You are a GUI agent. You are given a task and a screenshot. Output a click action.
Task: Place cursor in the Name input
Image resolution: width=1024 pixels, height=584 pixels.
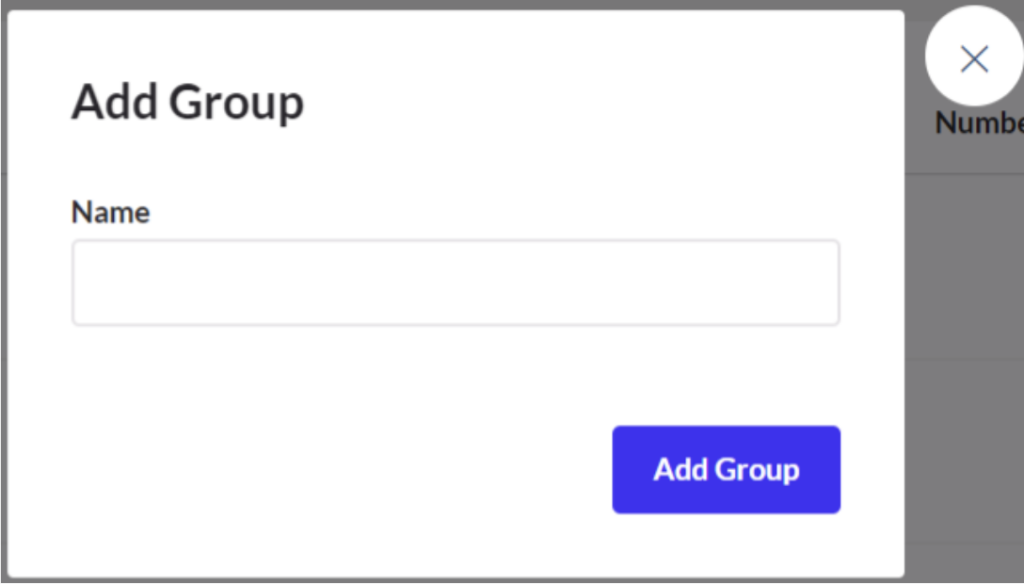pos(455,282)
